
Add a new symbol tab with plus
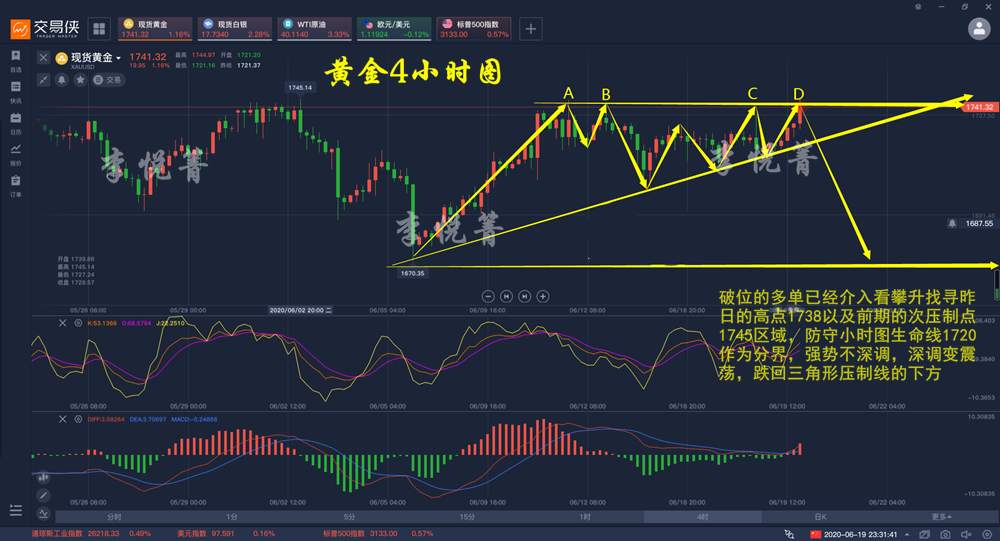(531, 29)
